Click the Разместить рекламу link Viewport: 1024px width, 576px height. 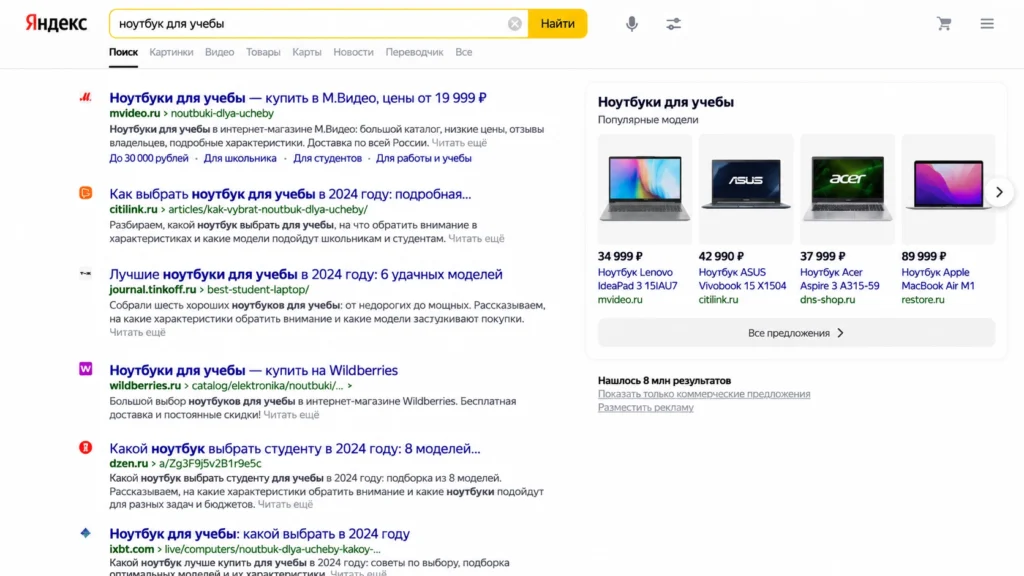pos(645,408)
